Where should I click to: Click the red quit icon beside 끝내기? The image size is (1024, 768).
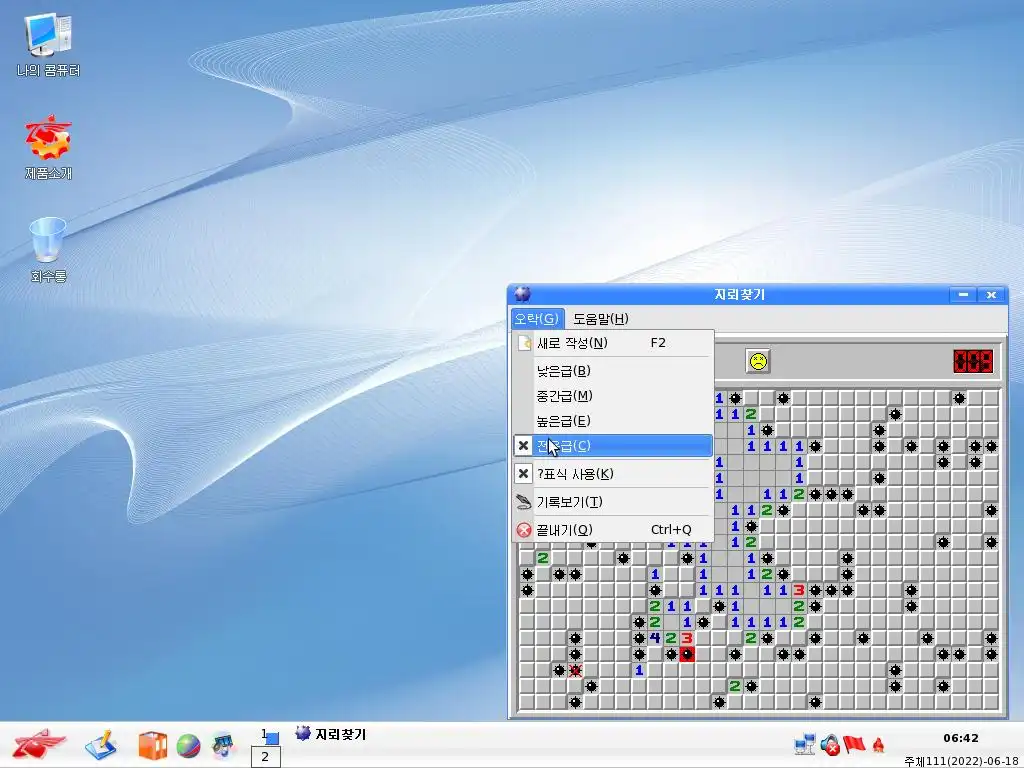pos(524,530)
